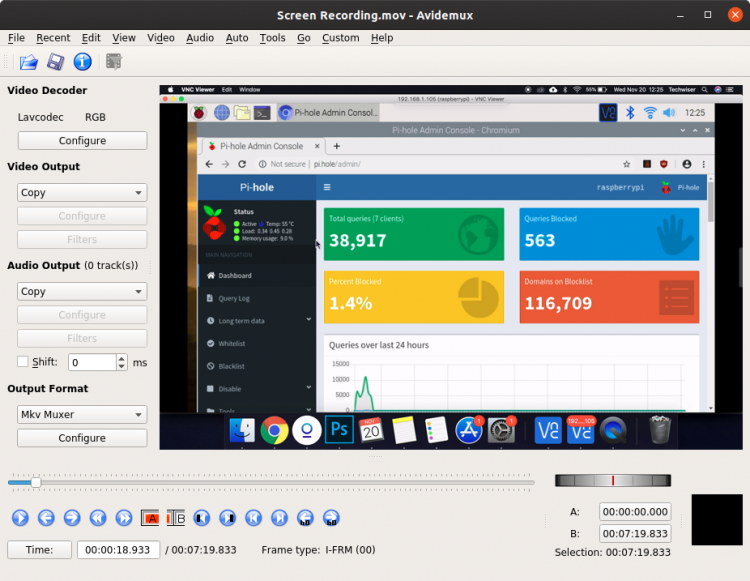
Task: Click the black audio level meter box
Action: [717, 520]
